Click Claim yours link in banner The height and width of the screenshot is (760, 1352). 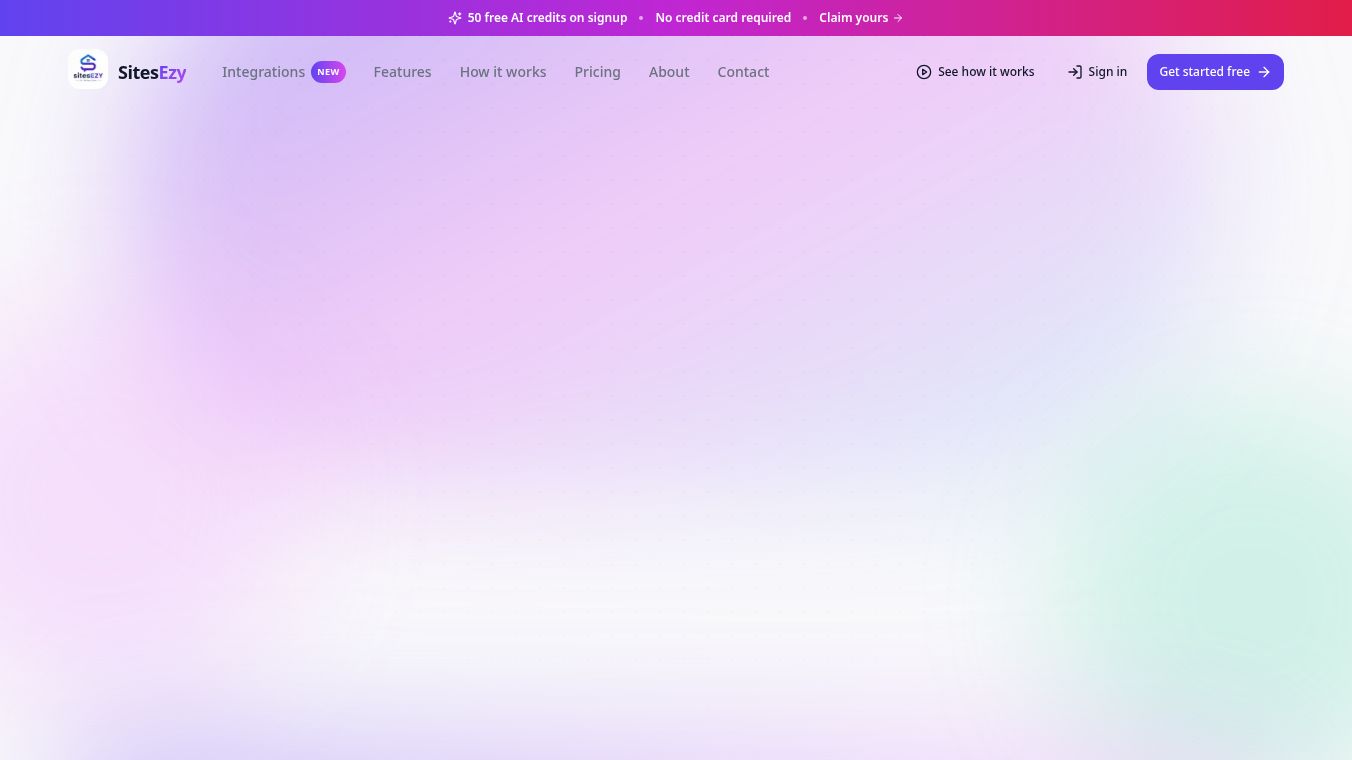(x=861, y=18)
